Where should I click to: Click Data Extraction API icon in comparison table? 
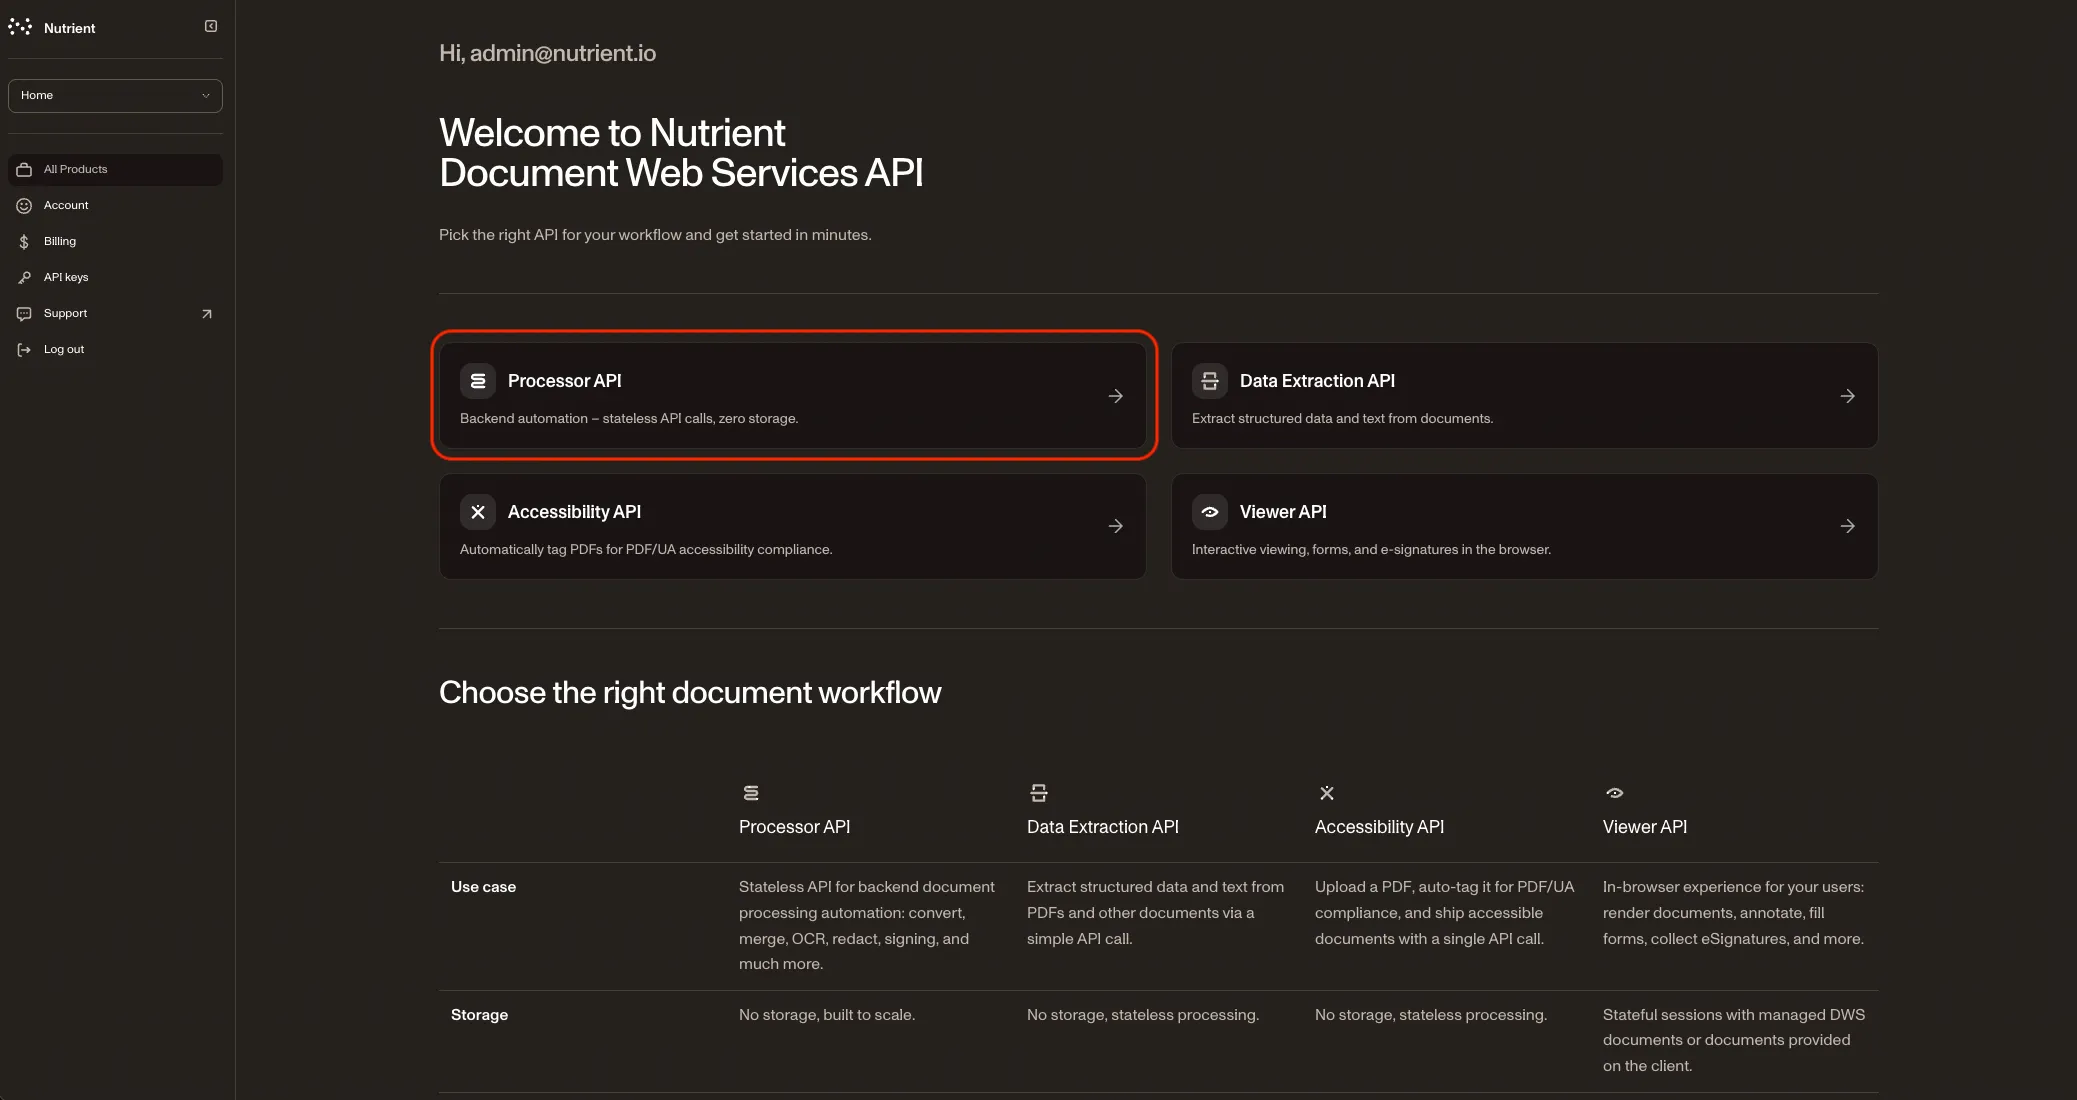pyautogui.click(x=1039, y=793)
